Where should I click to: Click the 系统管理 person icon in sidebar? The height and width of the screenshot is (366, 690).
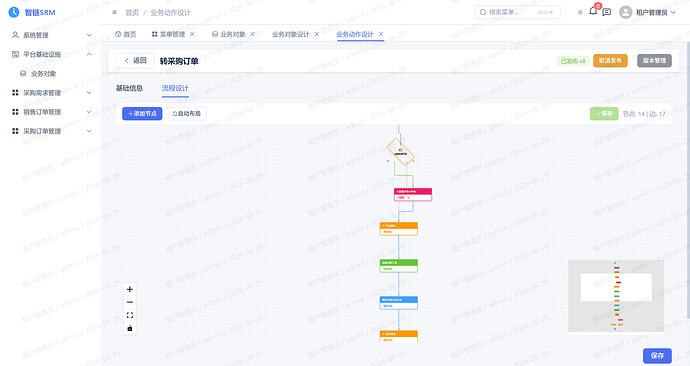pyautogui.click(x=15, y=35)
